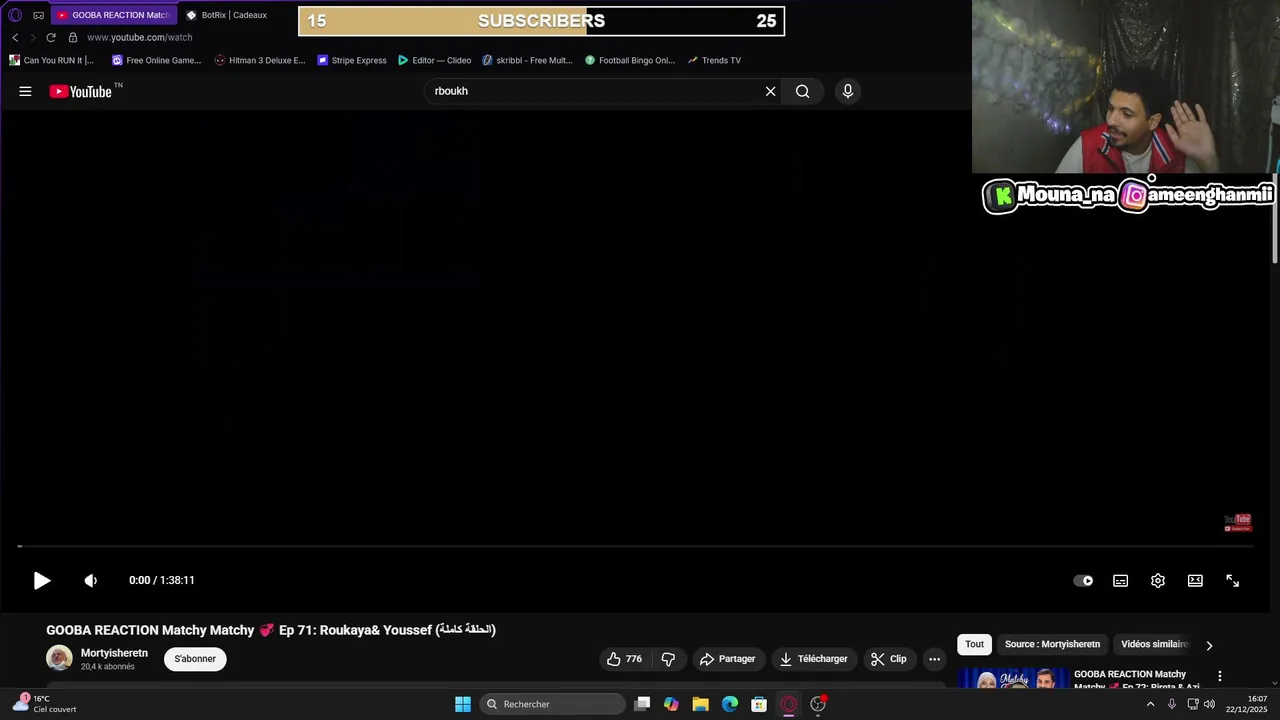Image resolution: width=1280 pixels, height=720 pixels.
Task: Open the player settings gear
Action: [1157, 580]
